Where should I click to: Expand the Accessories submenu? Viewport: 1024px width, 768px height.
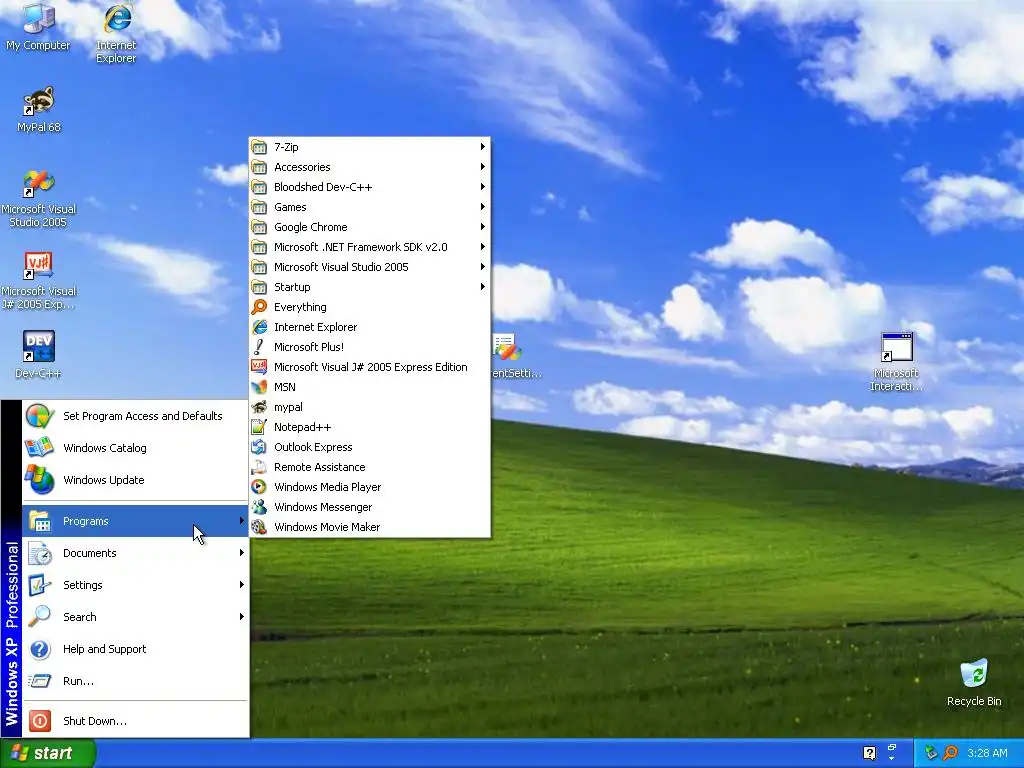370,167
